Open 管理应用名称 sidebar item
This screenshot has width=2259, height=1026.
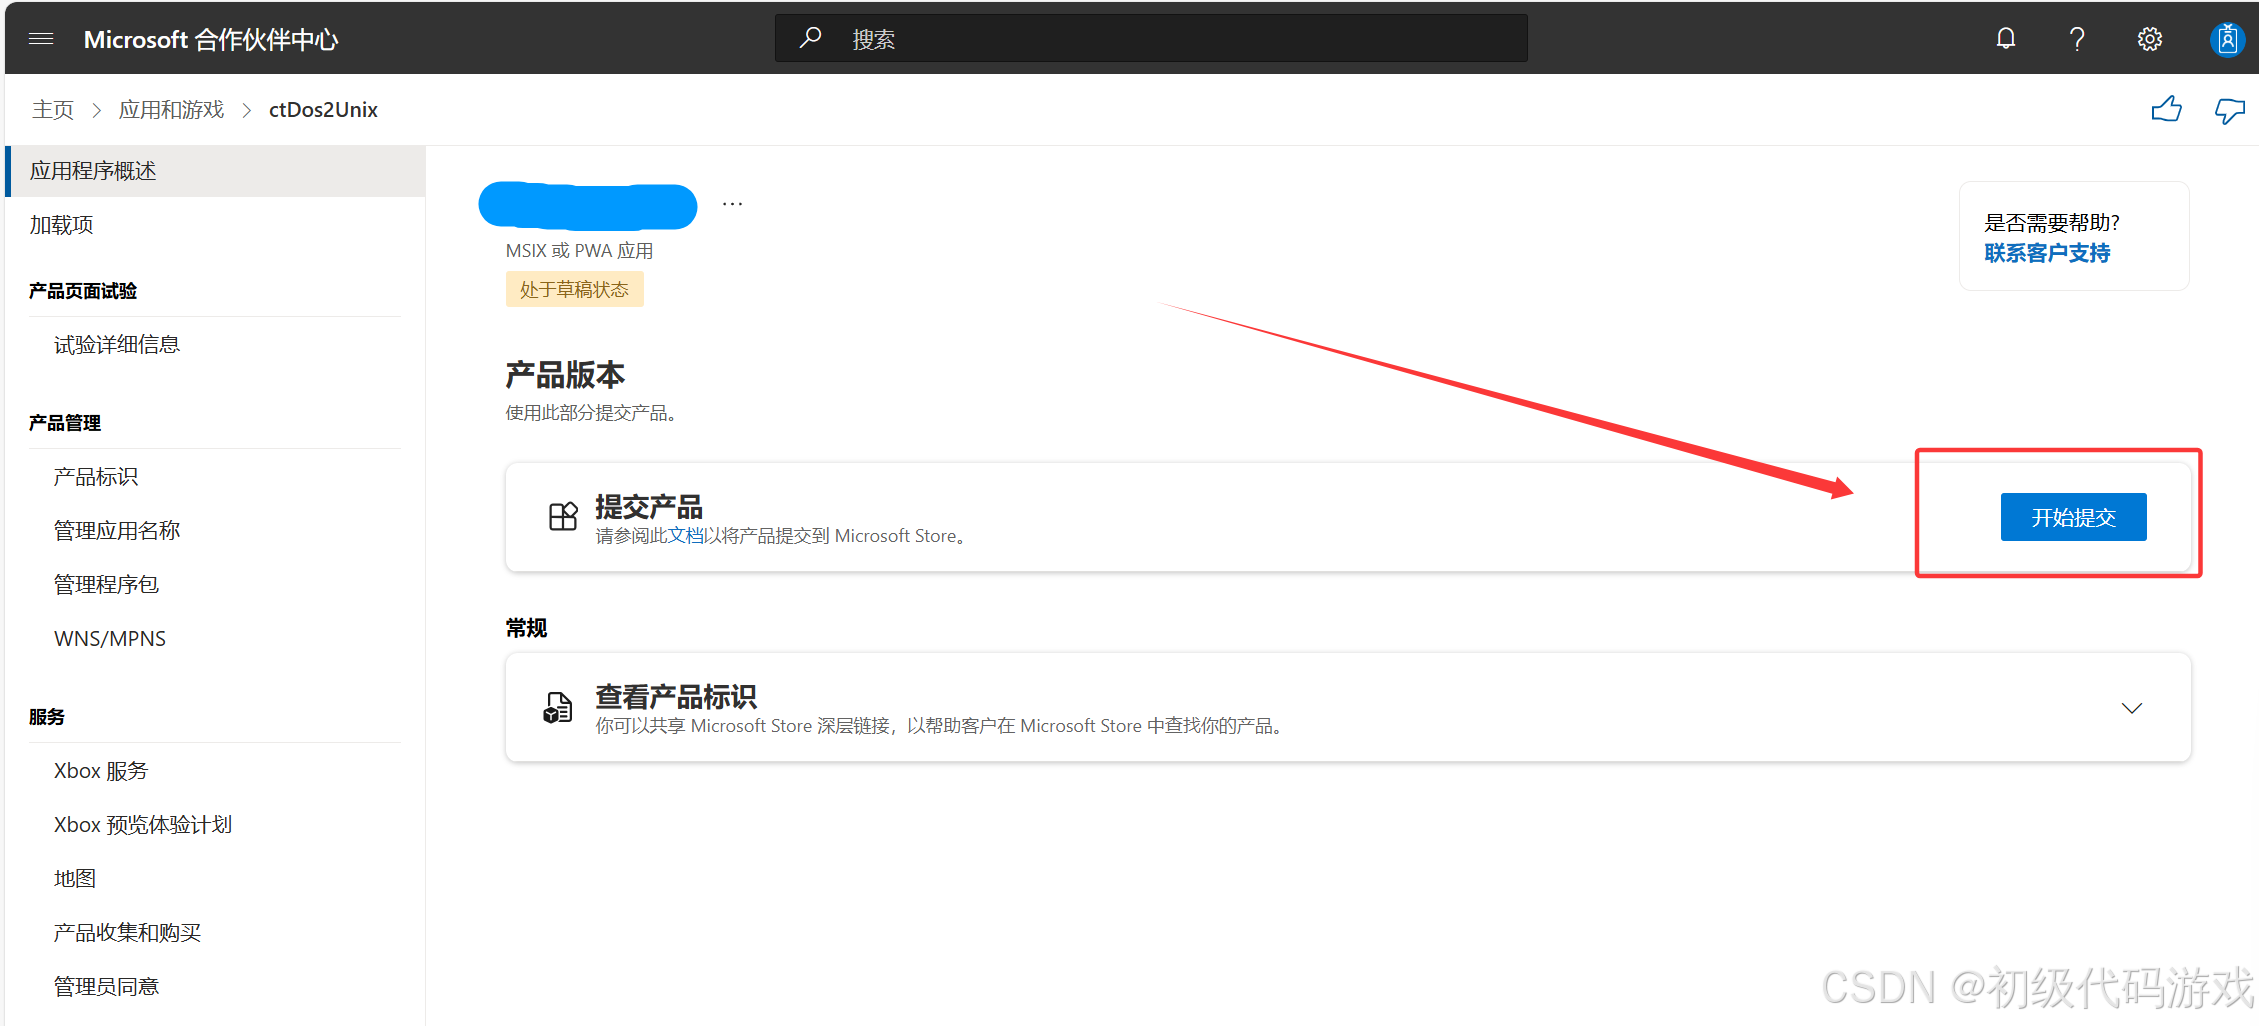pyautogui.click(x=117, y=531)
